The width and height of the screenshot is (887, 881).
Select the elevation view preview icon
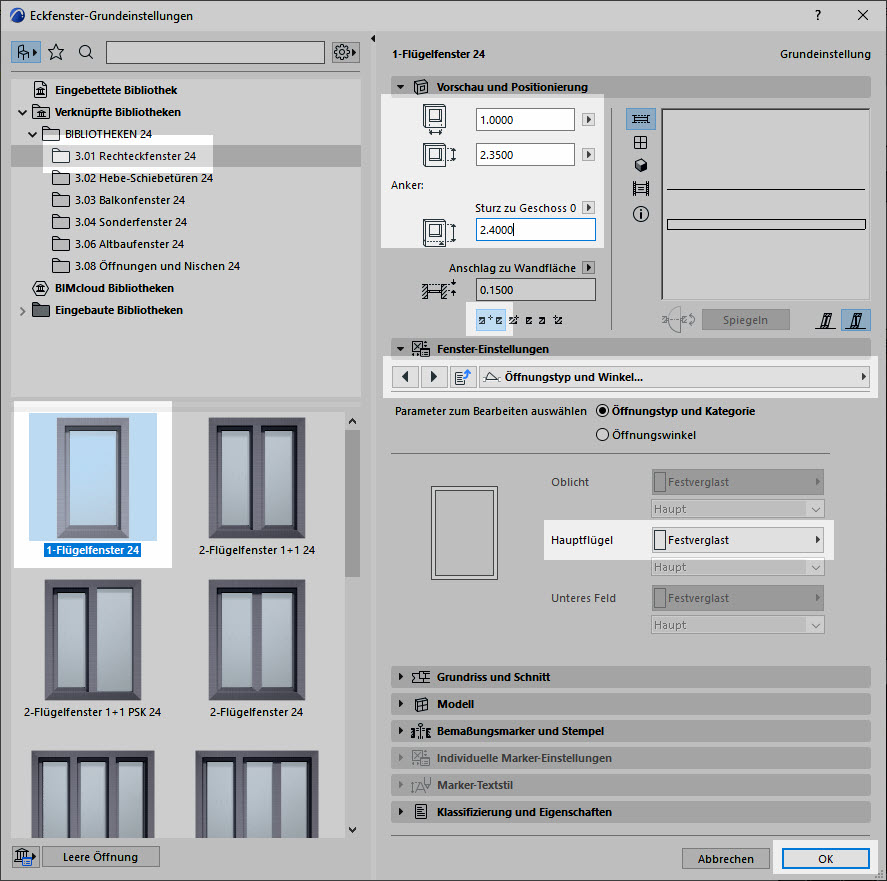640,142
